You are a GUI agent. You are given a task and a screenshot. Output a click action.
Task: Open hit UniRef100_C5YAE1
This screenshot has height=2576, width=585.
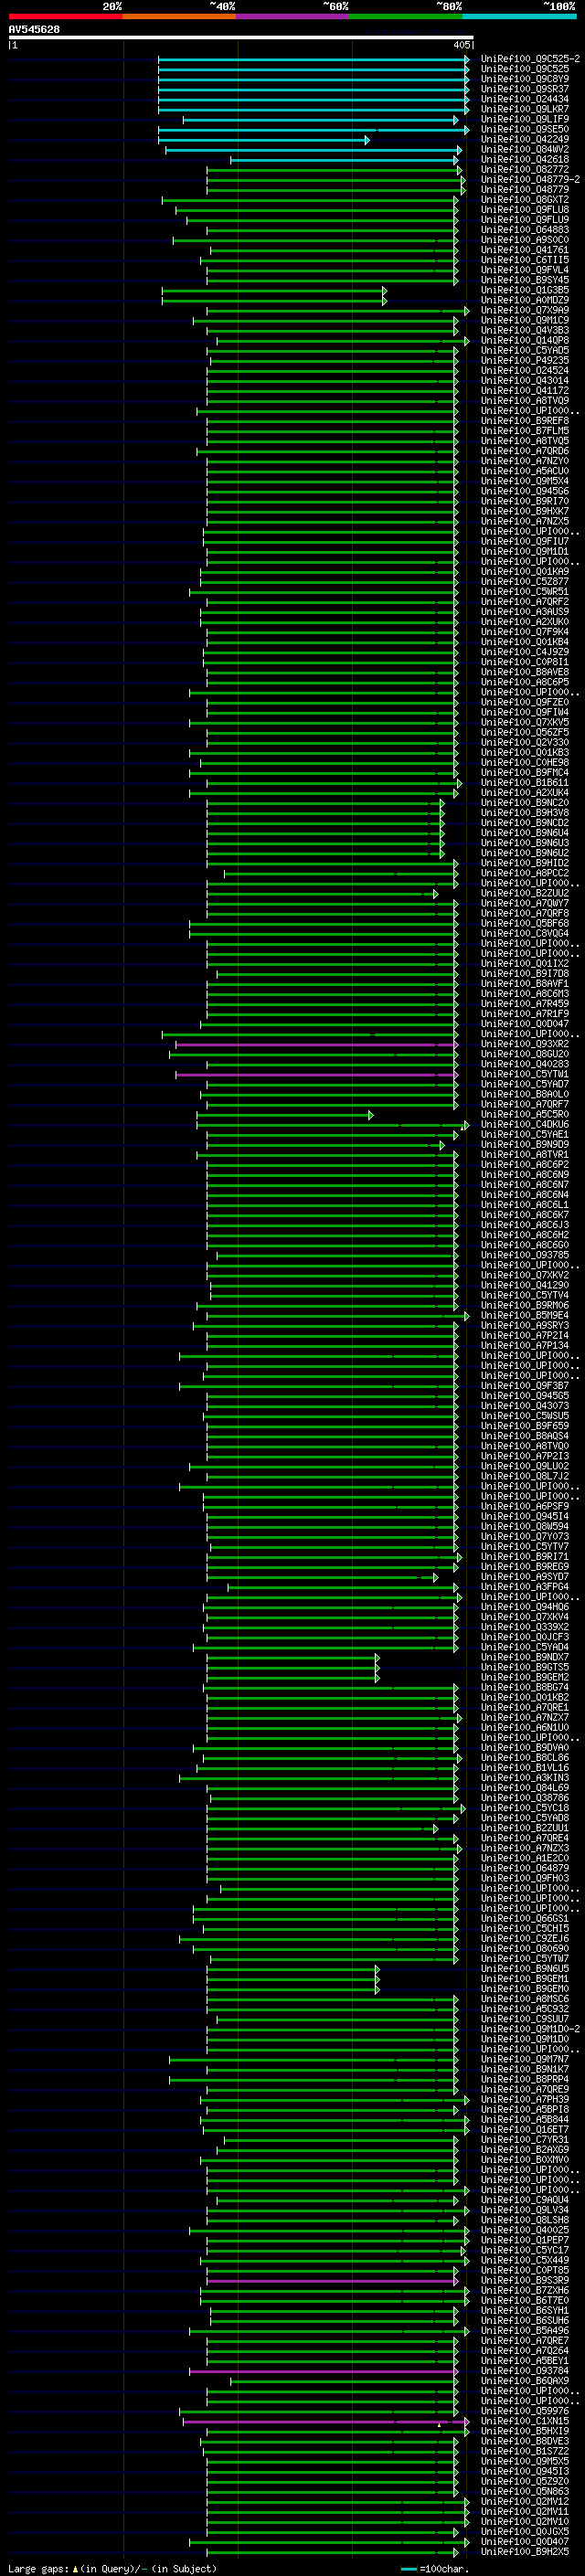525,1135
